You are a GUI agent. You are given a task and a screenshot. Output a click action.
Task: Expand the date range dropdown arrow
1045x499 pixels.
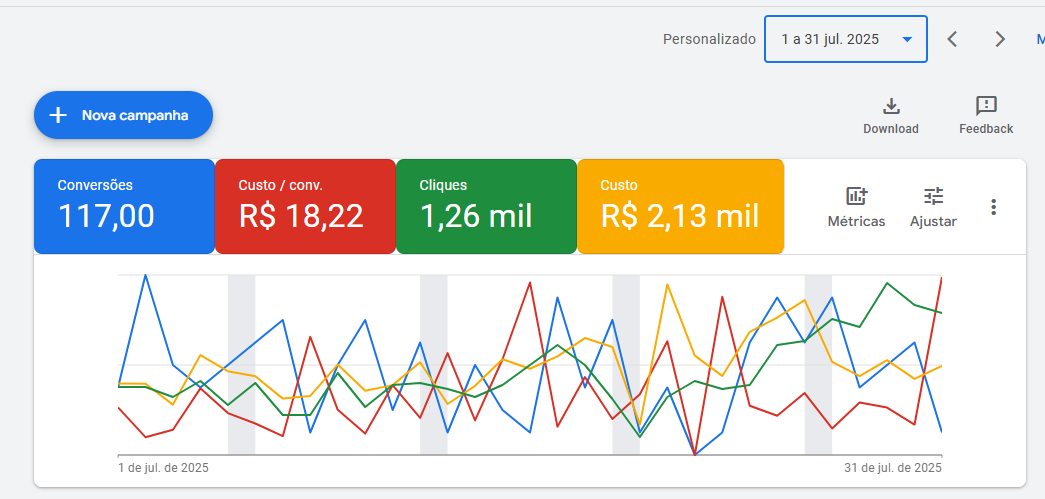coord(907,39)
